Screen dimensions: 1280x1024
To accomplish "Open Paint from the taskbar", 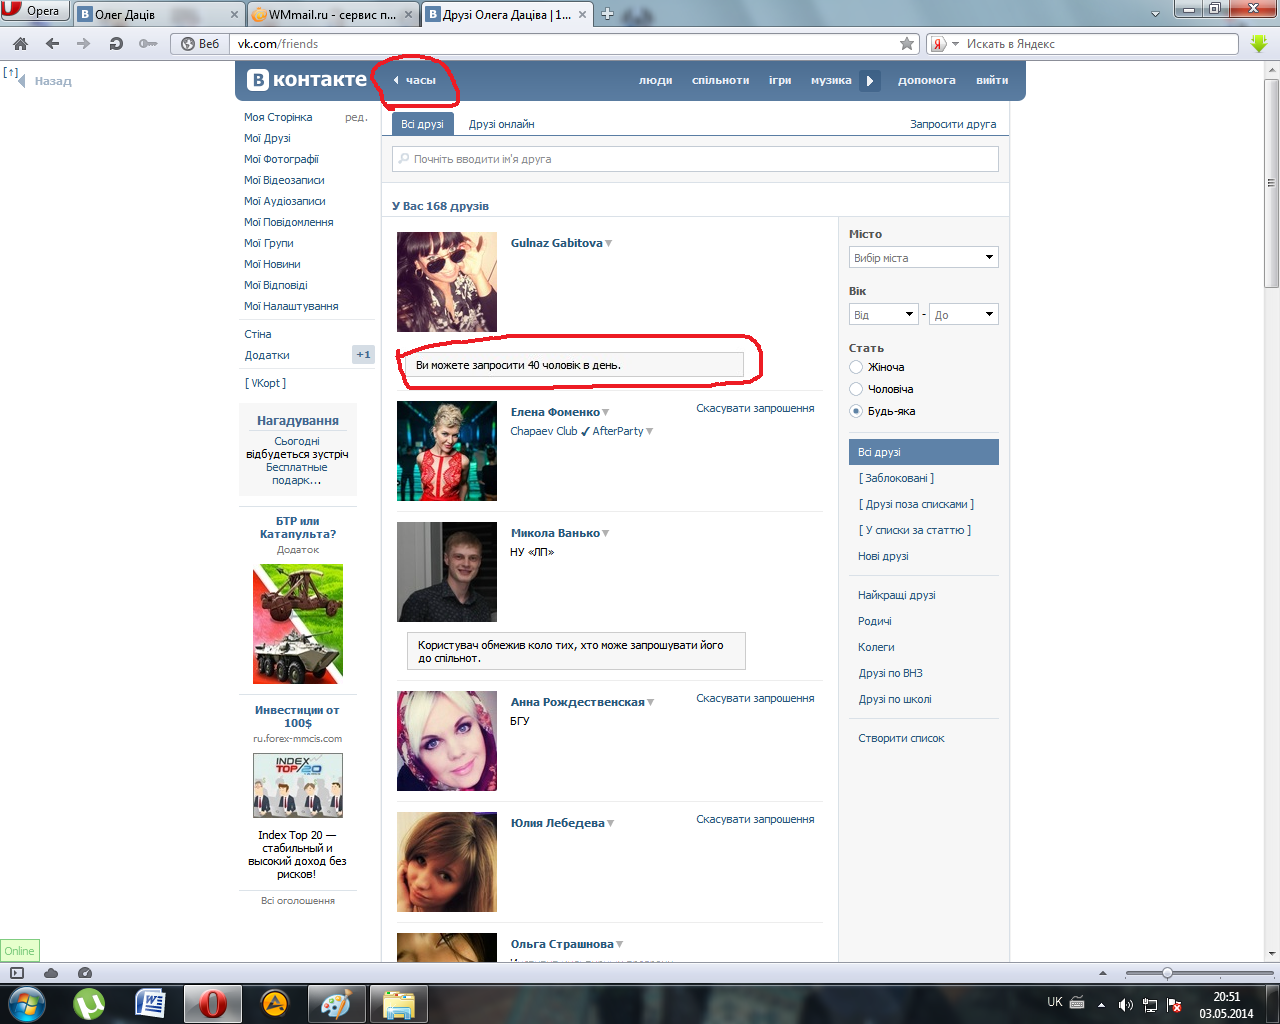I will pyautogui.click(x=336, y=1003).
